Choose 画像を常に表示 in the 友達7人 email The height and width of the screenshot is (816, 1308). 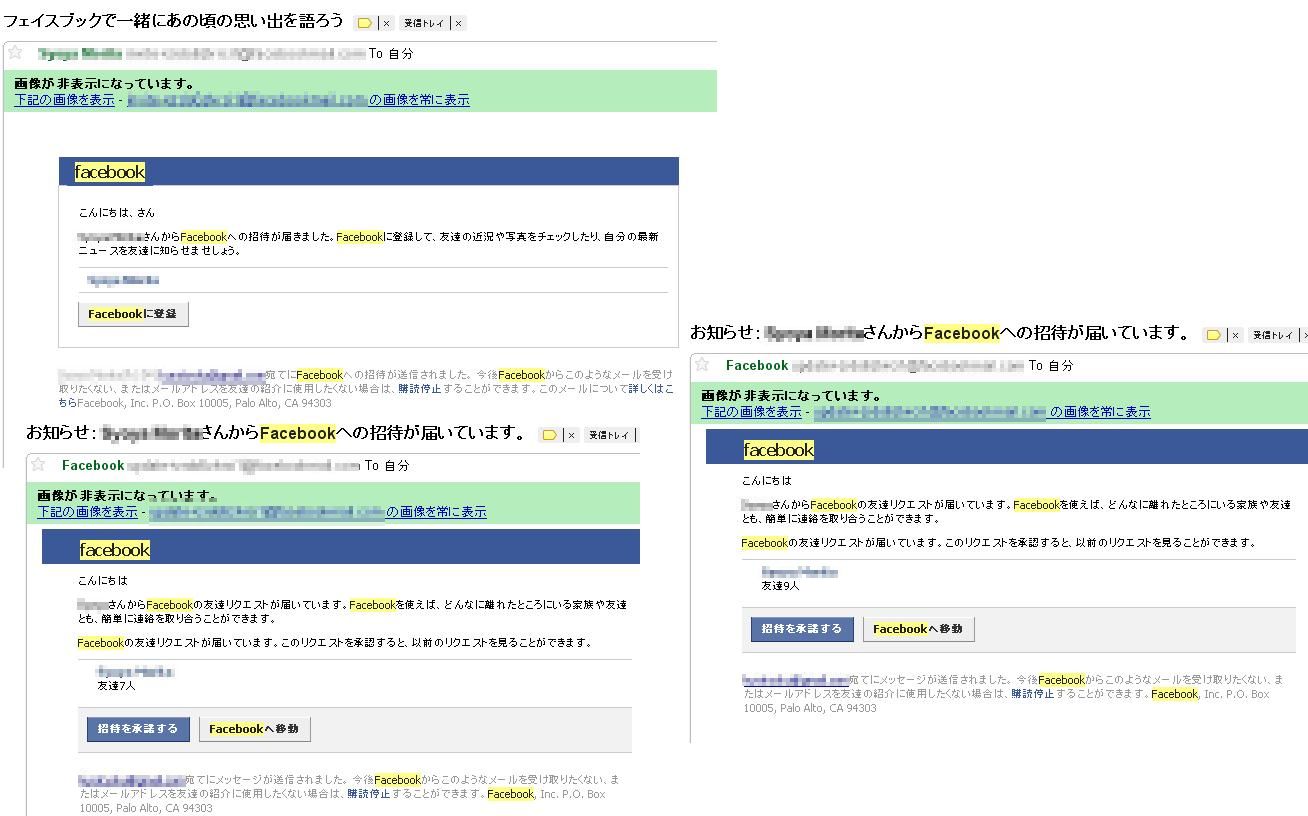(436, 512)
